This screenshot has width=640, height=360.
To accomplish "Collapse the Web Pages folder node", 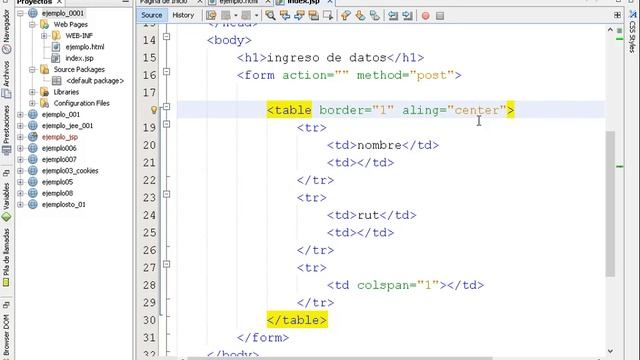I will [32, 24].
